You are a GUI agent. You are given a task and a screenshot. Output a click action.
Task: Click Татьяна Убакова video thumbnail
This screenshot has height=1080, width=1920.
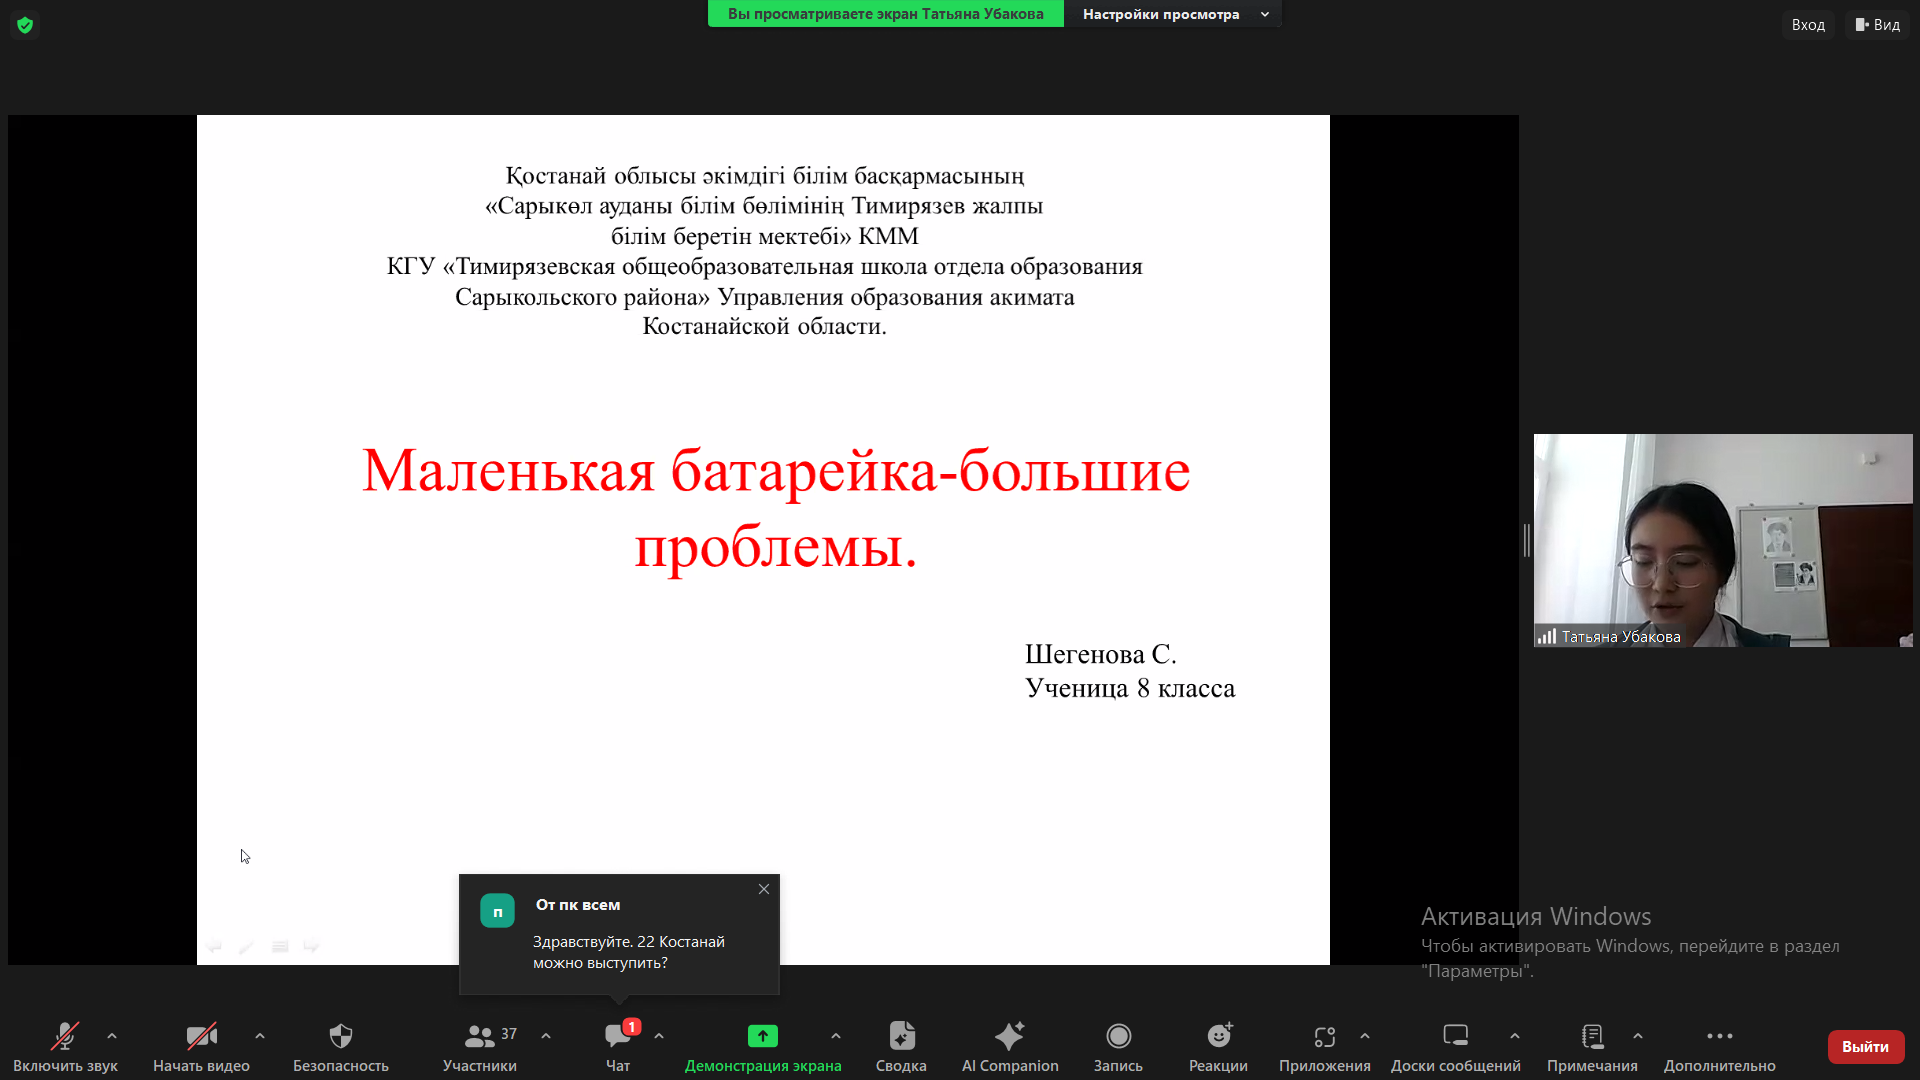point(1723,540)
